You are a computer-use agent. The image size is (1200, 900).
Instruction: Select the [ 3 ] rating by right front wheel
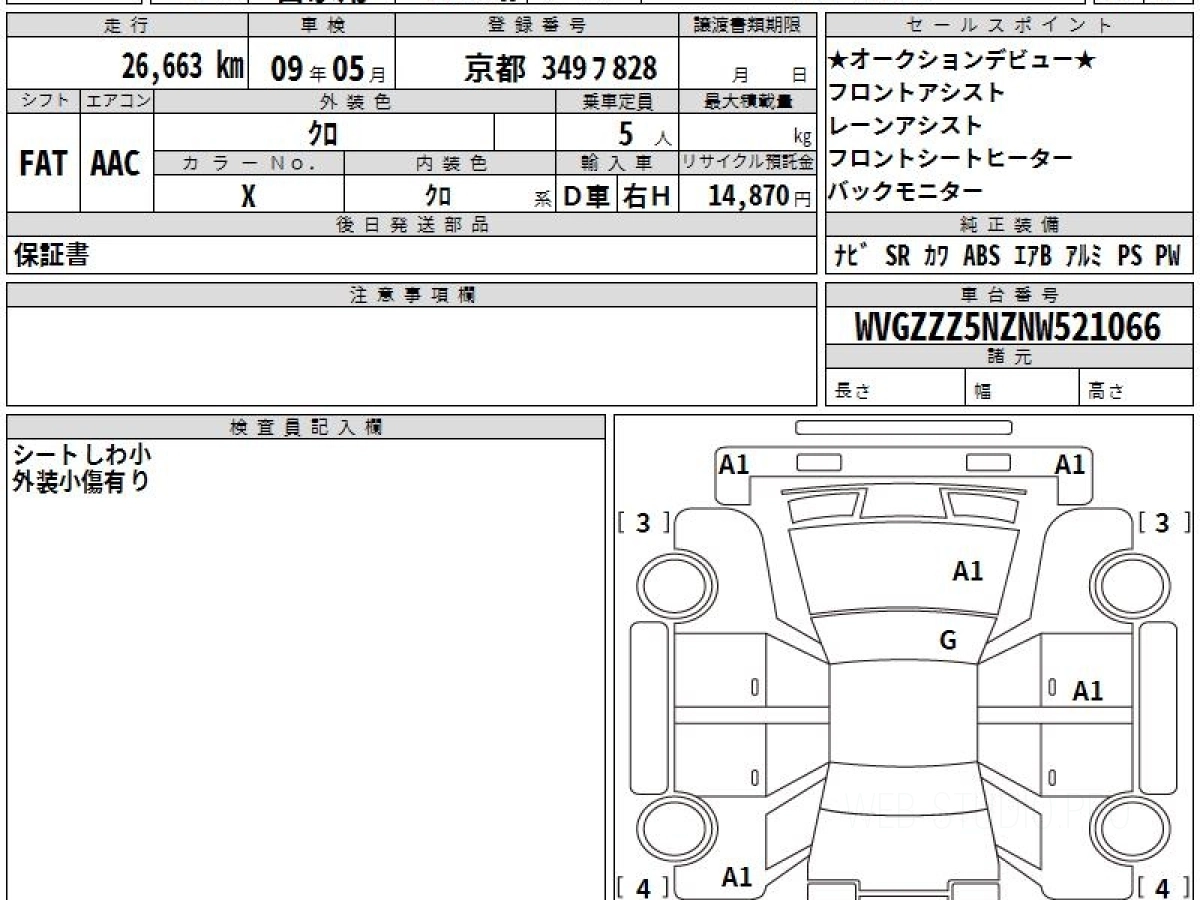[x=1164, y=523]
